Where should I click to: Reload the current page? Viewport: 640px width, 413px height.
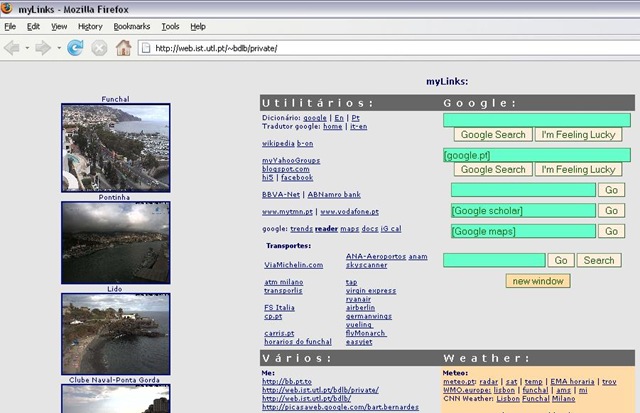75,48
